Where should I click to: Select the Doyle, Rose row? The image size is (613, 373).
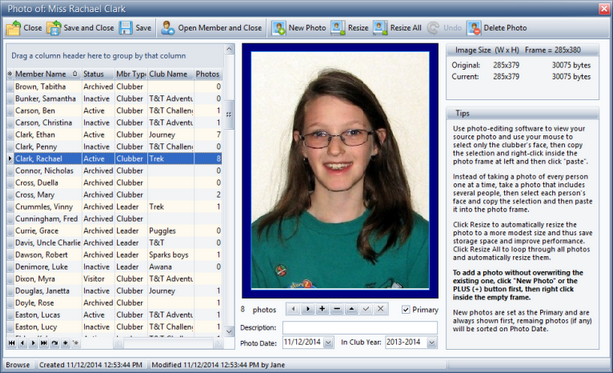(115, 303)
